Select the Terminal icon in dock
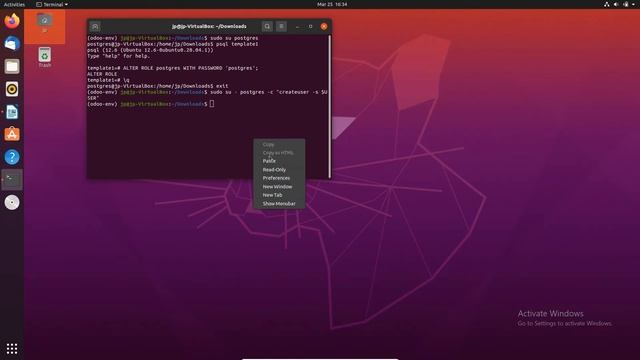Image resolution: width=640 pixels, height=360 pixels. pyautogui.click(x=12, y=180)
